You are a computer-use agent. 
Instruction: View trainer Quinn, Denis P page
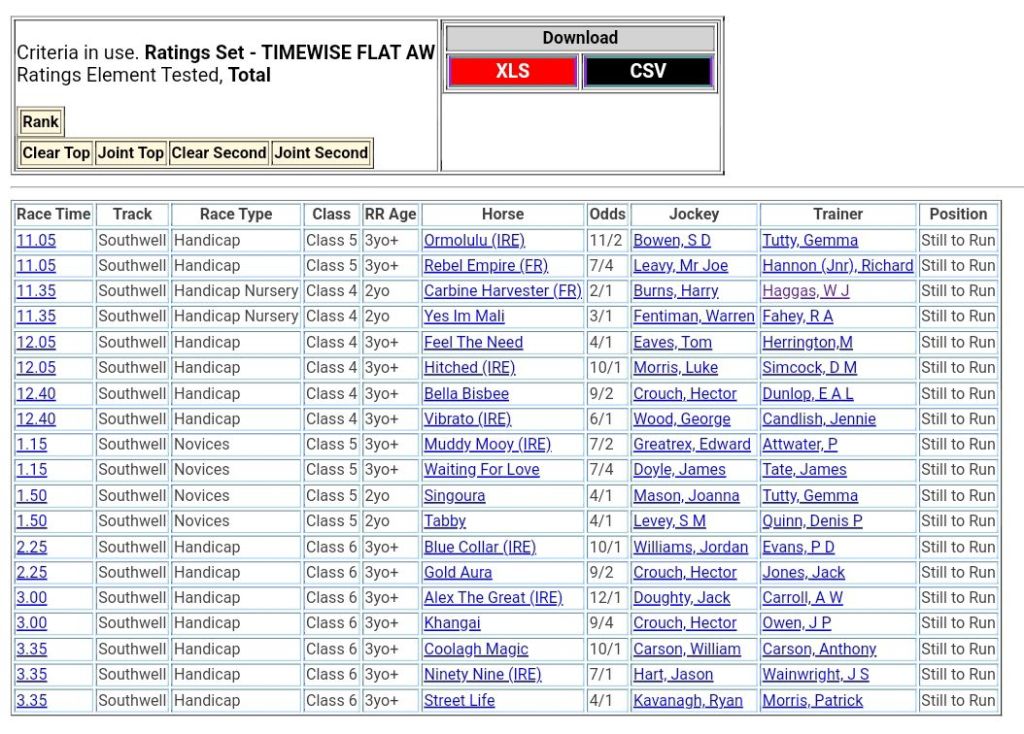pos(812,521)
